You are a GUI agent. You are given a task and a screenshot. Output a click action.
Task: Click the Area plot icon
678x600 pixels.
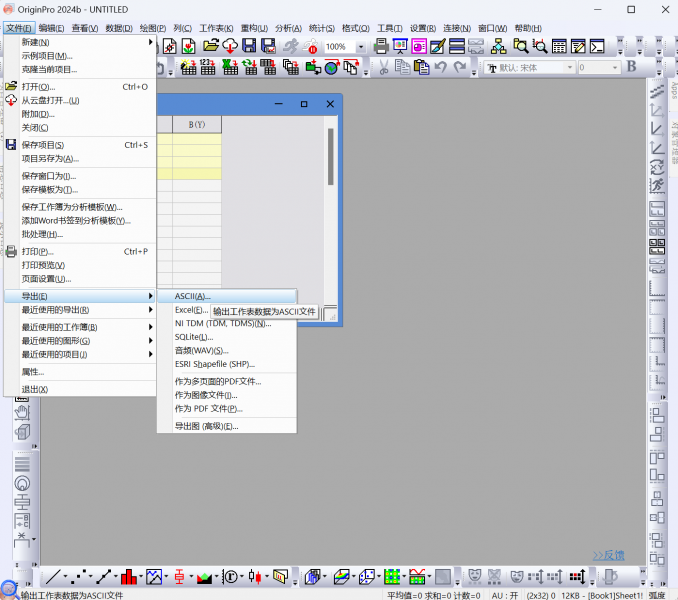tap(204, 577)
